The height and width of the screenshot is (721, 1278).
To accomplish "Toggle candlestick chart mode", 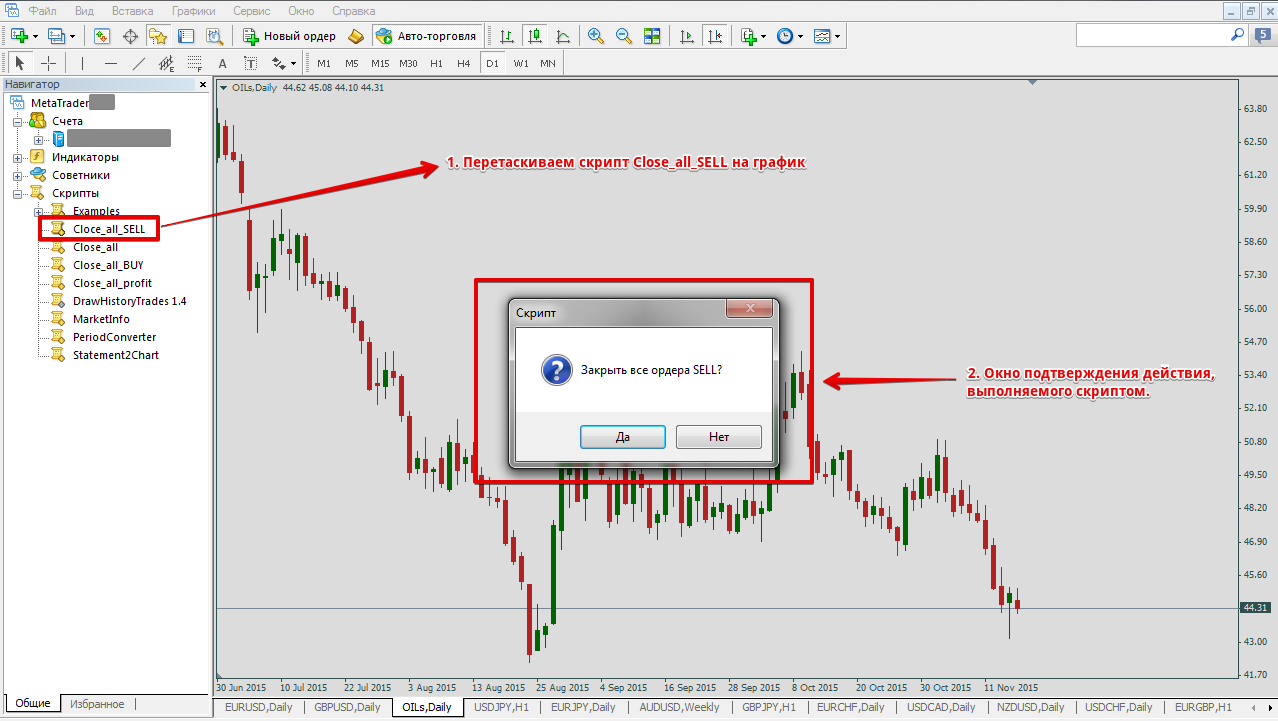I will click(534, 36).
